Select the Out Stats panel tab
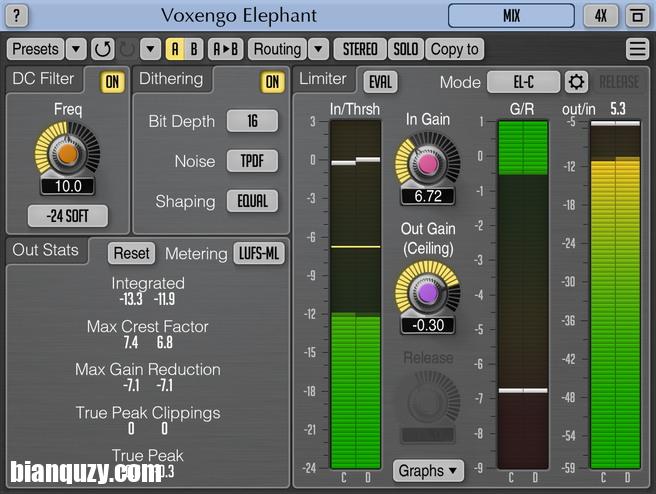 tap(46, 250)
